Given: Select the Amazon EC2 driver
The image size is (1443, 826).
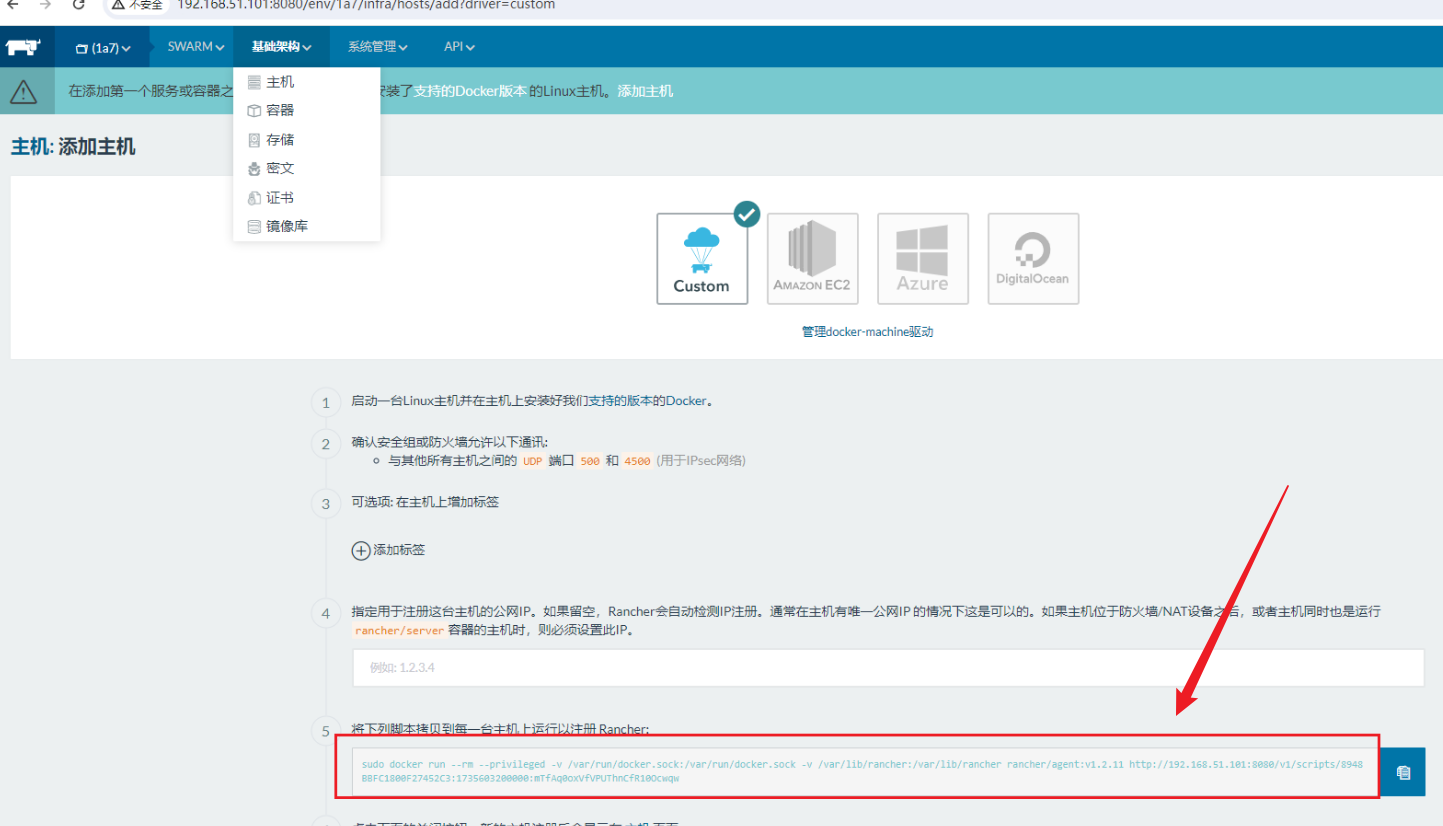Looking at the screenshot, I should [812, 259].
